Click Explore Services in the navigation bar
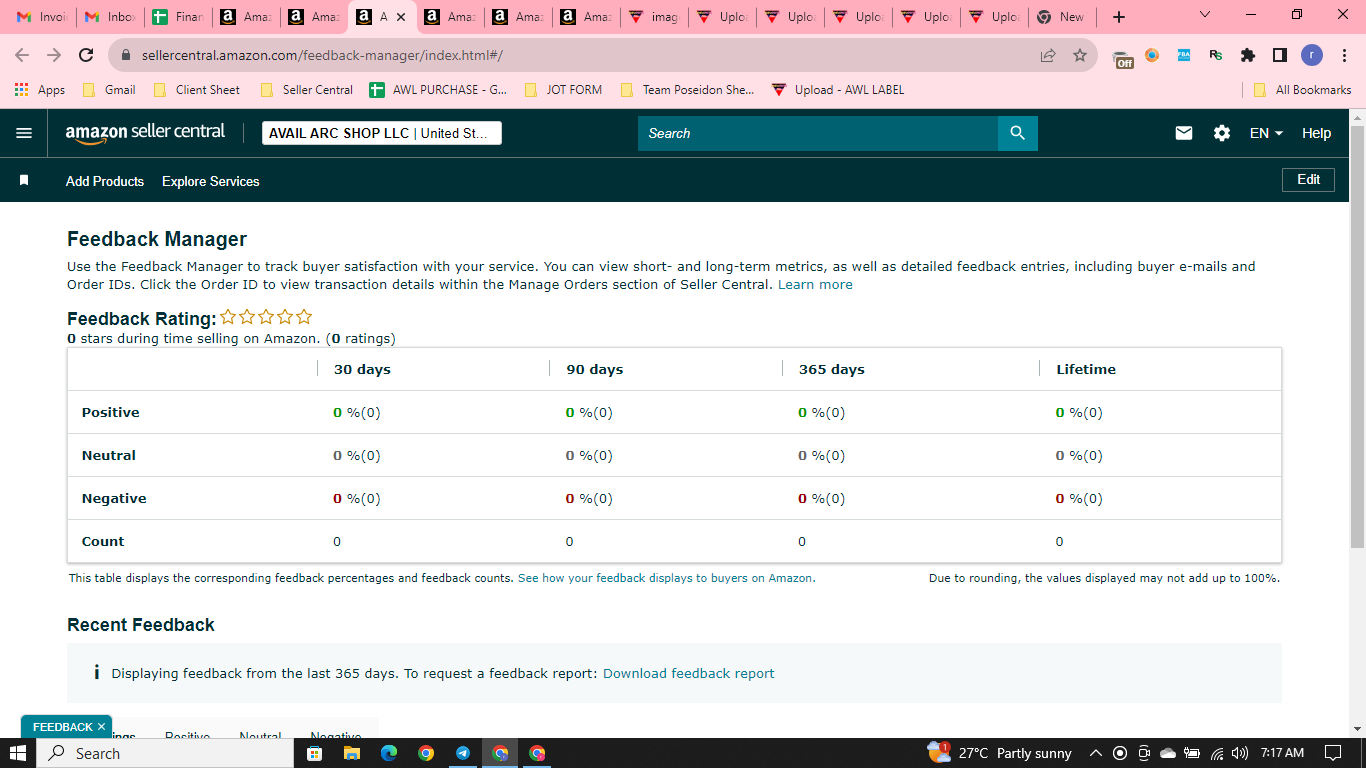Screen dimensions: 1366x768 click(x=211, y=181)
